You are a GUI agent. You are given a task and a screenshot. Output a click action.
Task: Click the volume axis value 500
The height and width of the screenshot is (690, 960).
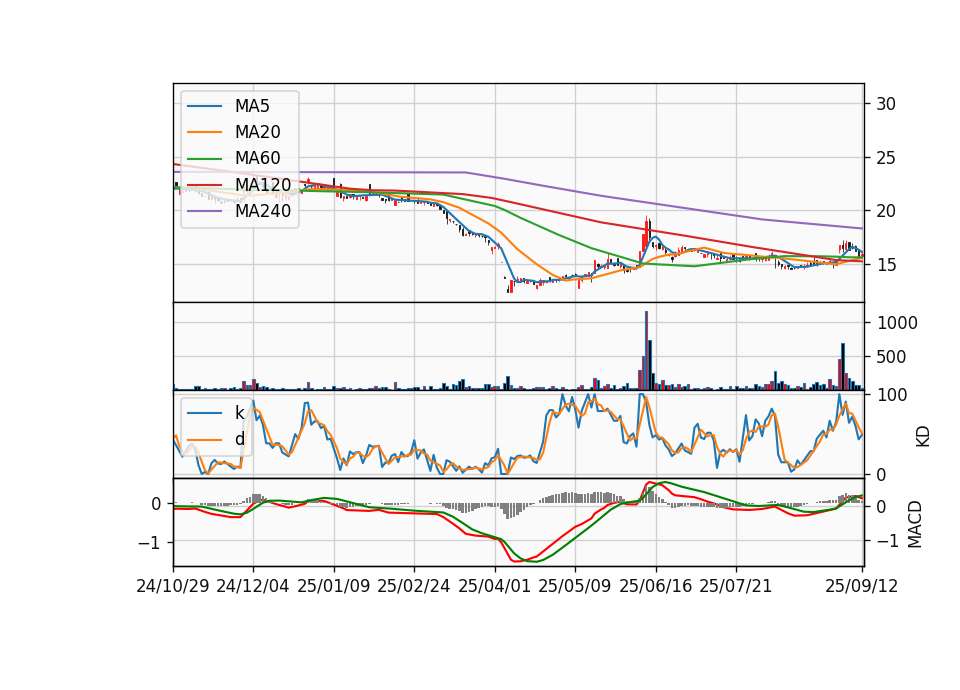tap(891, 357)
